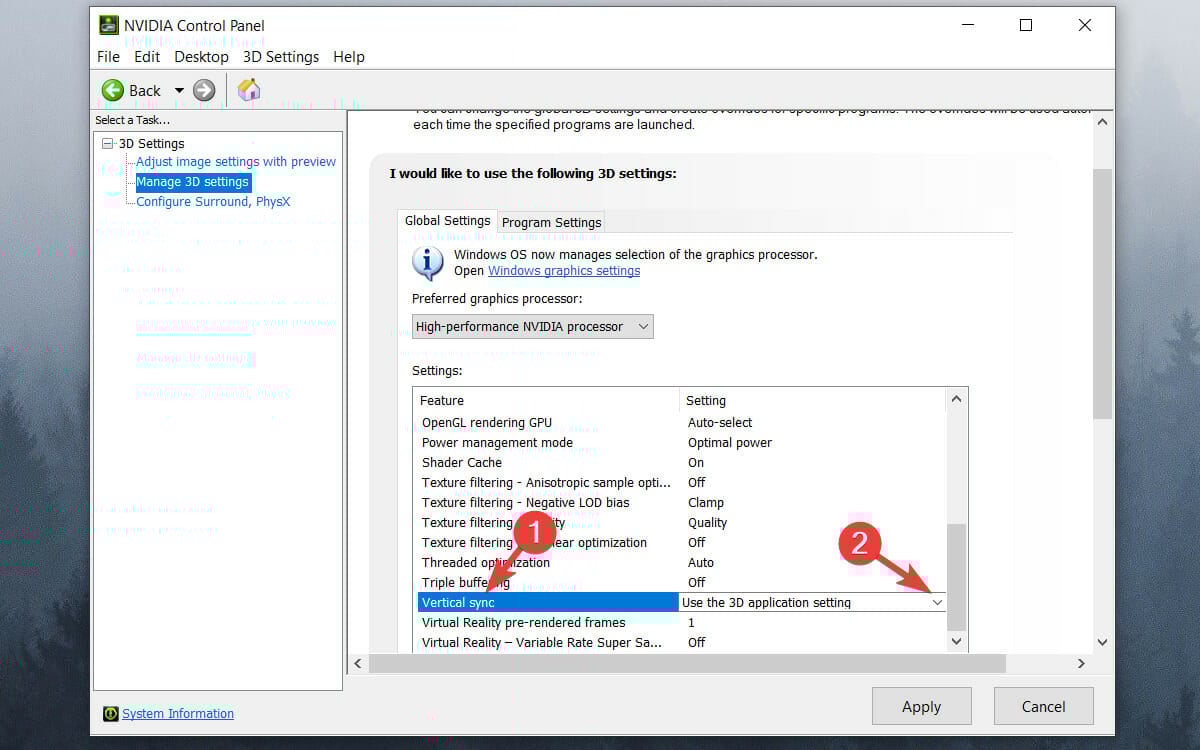The height and width of the screenshot is (750, 1200).
Task: Close the NVIDIA Control Panel window
Action: point(1085,25)
